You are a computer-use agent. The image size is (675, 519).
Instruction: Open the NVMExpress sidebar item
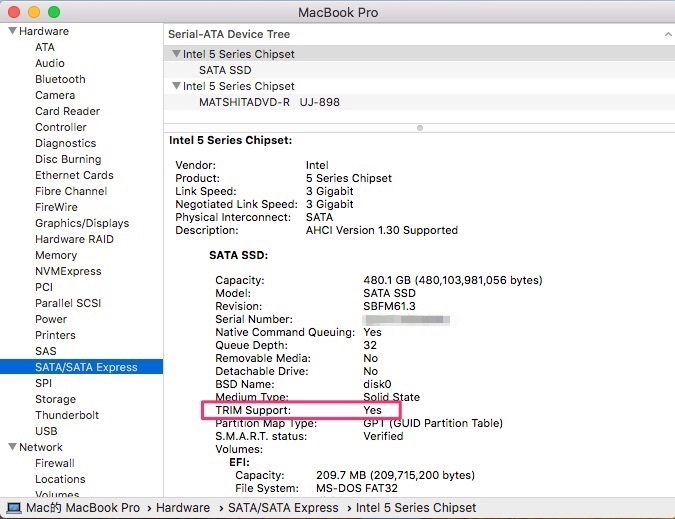click(x=68, y=271)
